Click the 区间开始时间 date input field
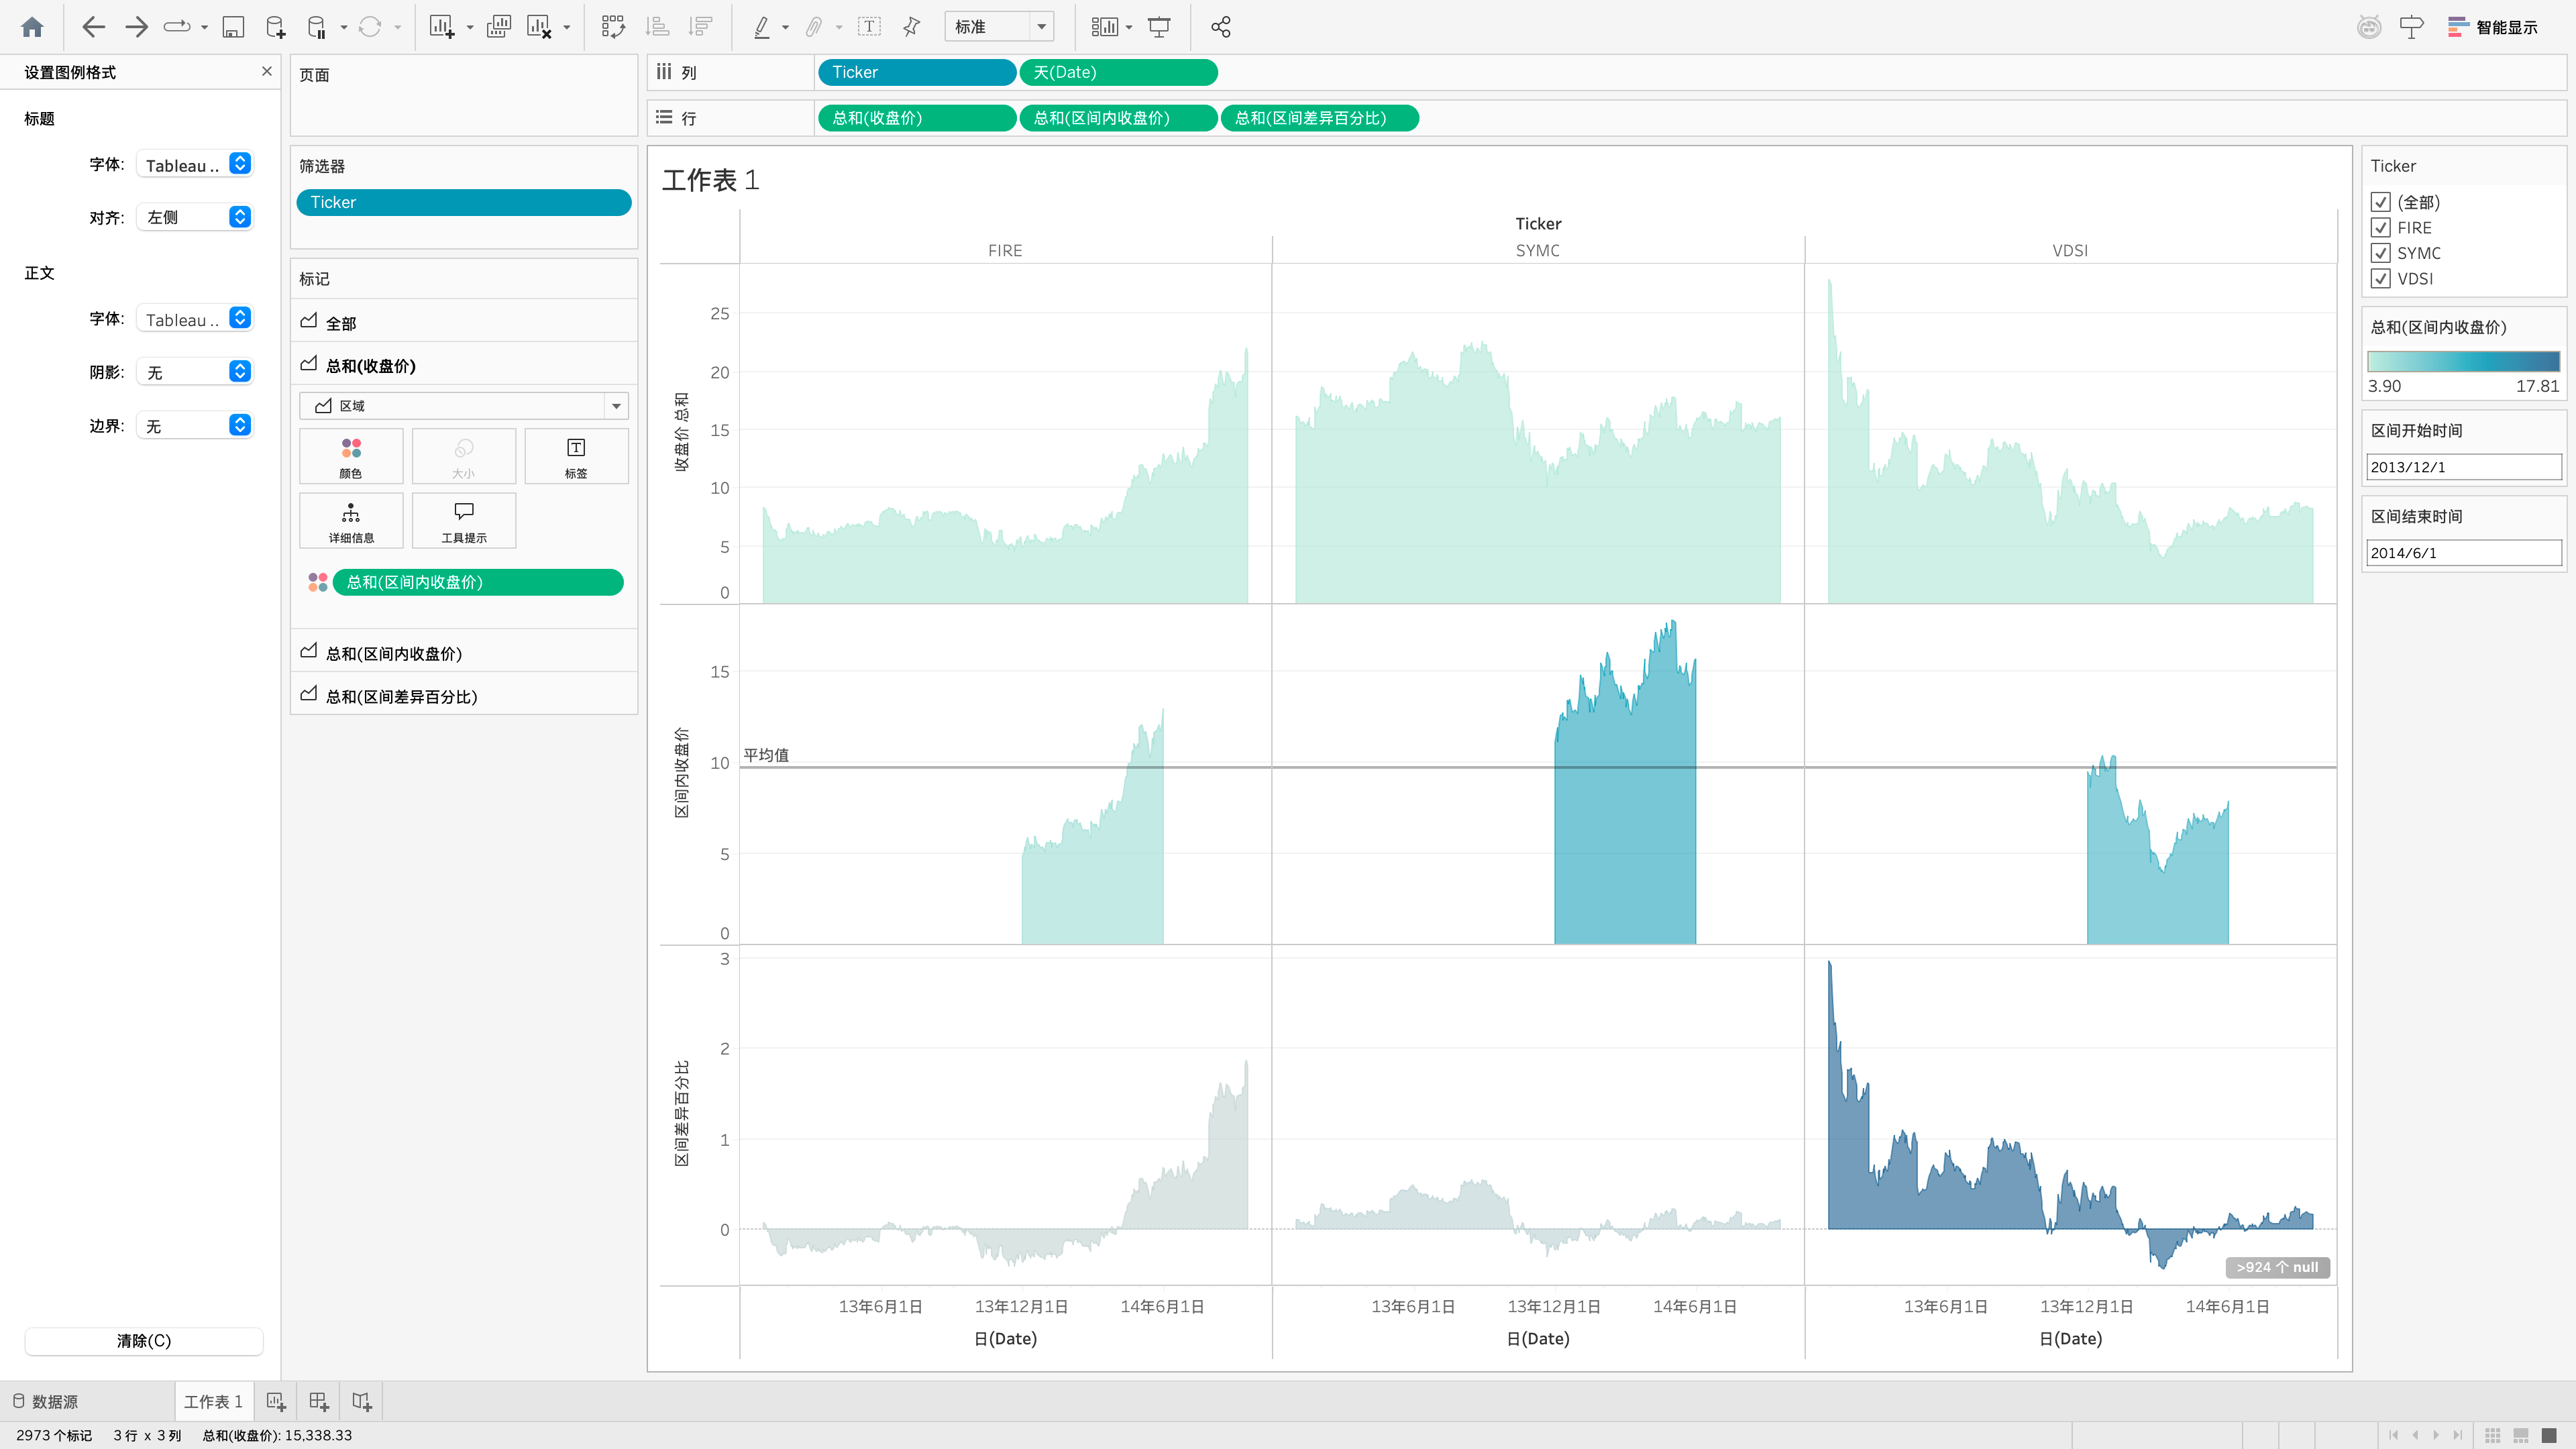Image resolution: width=2576 pixels, height=1449 pixels. tap(2463, 467)
